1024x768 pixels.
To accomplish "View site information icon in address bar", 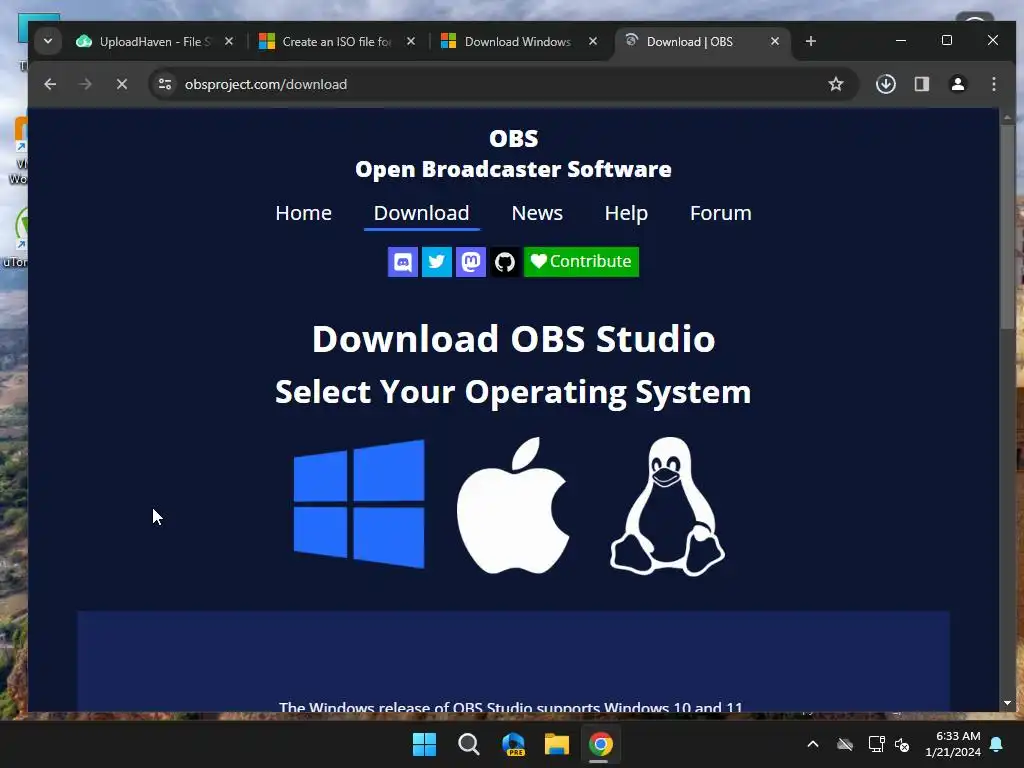I will pos(165,84).
